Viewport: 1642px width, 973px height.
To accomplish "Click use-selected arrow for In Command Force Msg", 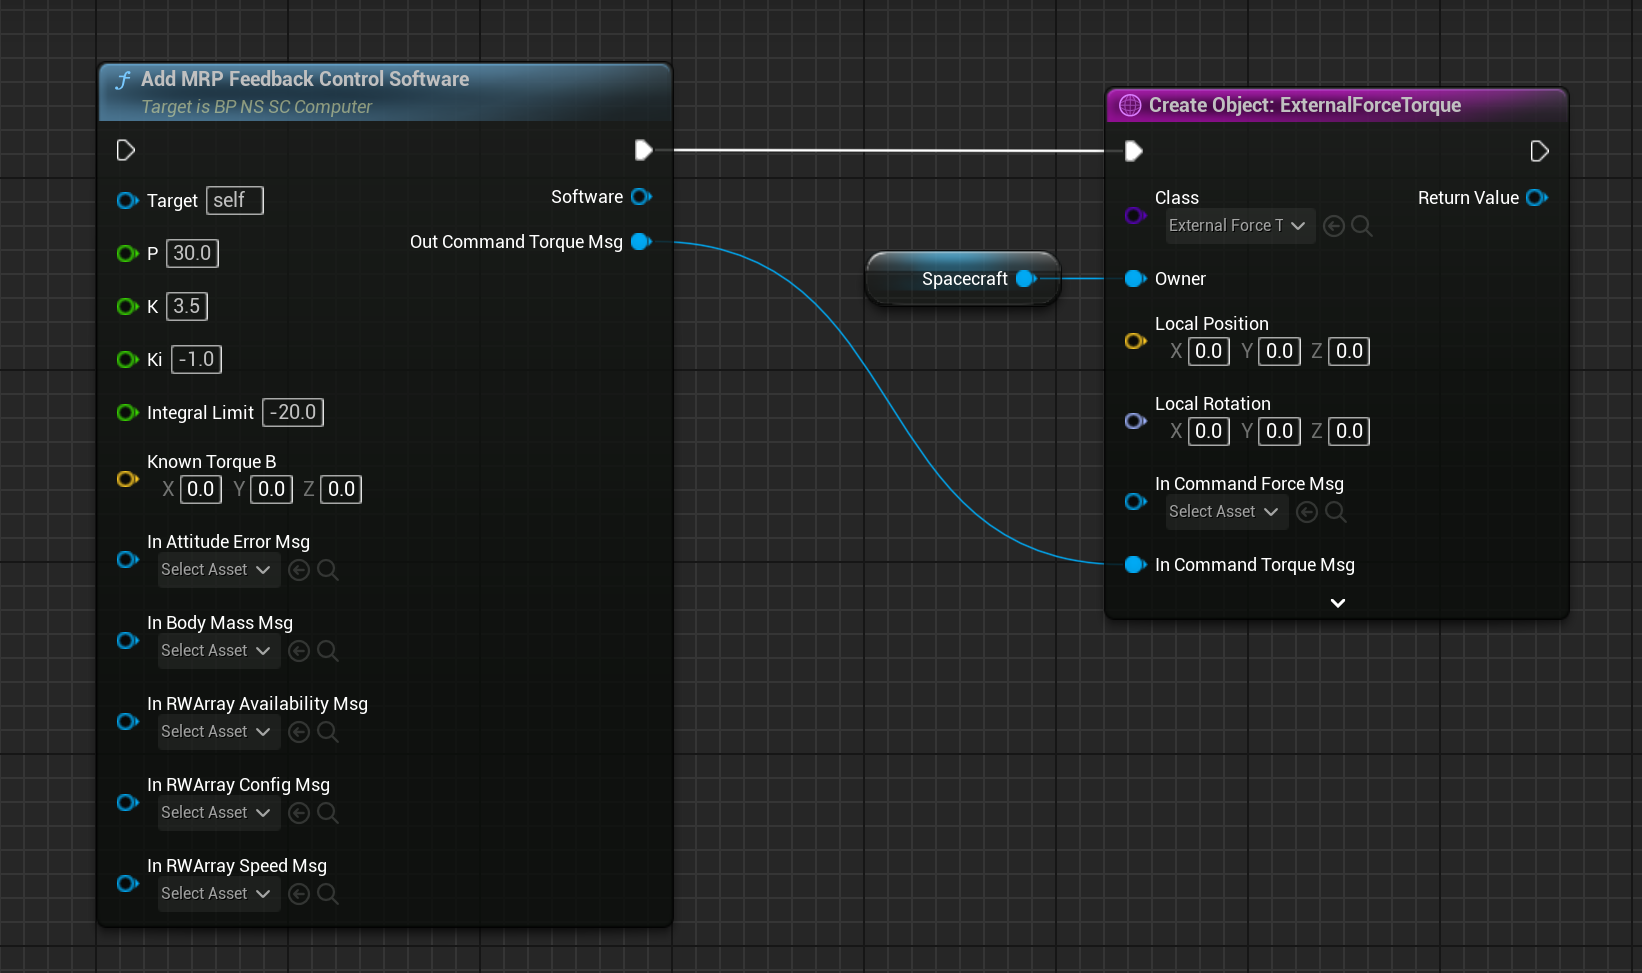I will [1306, 512].
